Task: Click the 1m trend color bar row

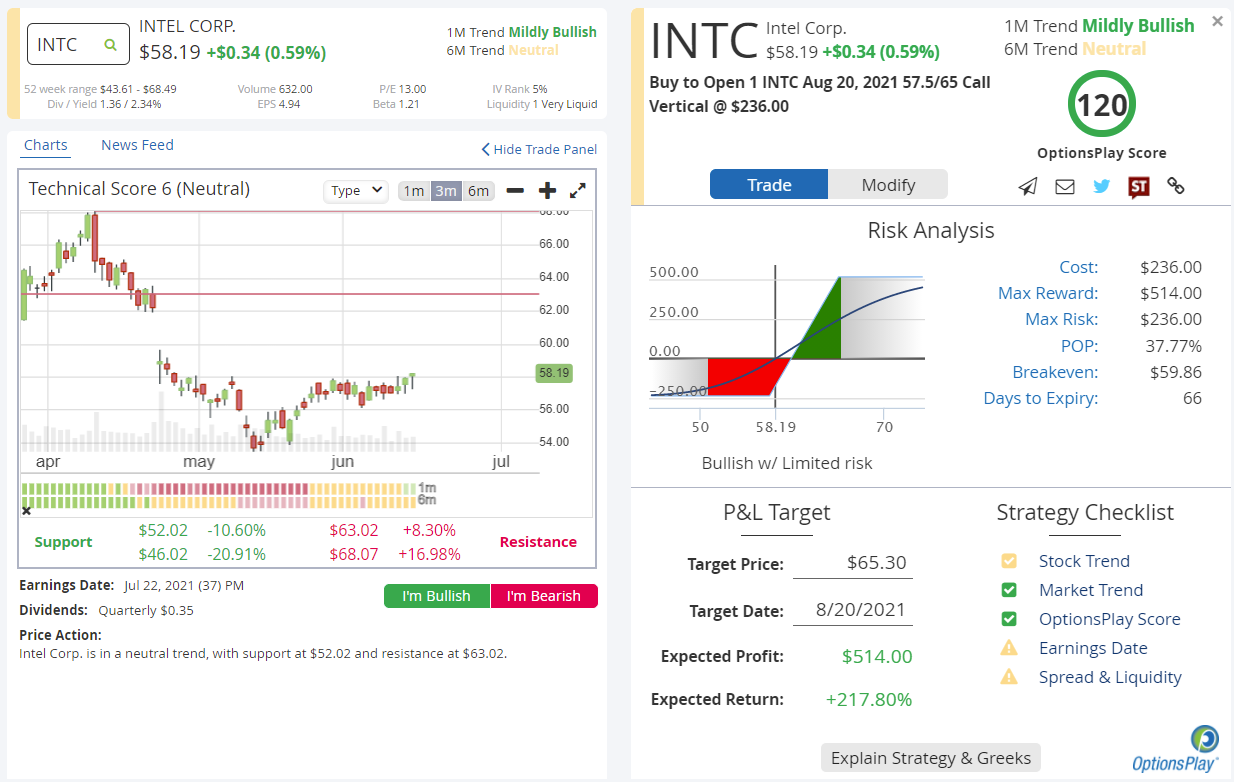Action: click(x=218, y=488)
